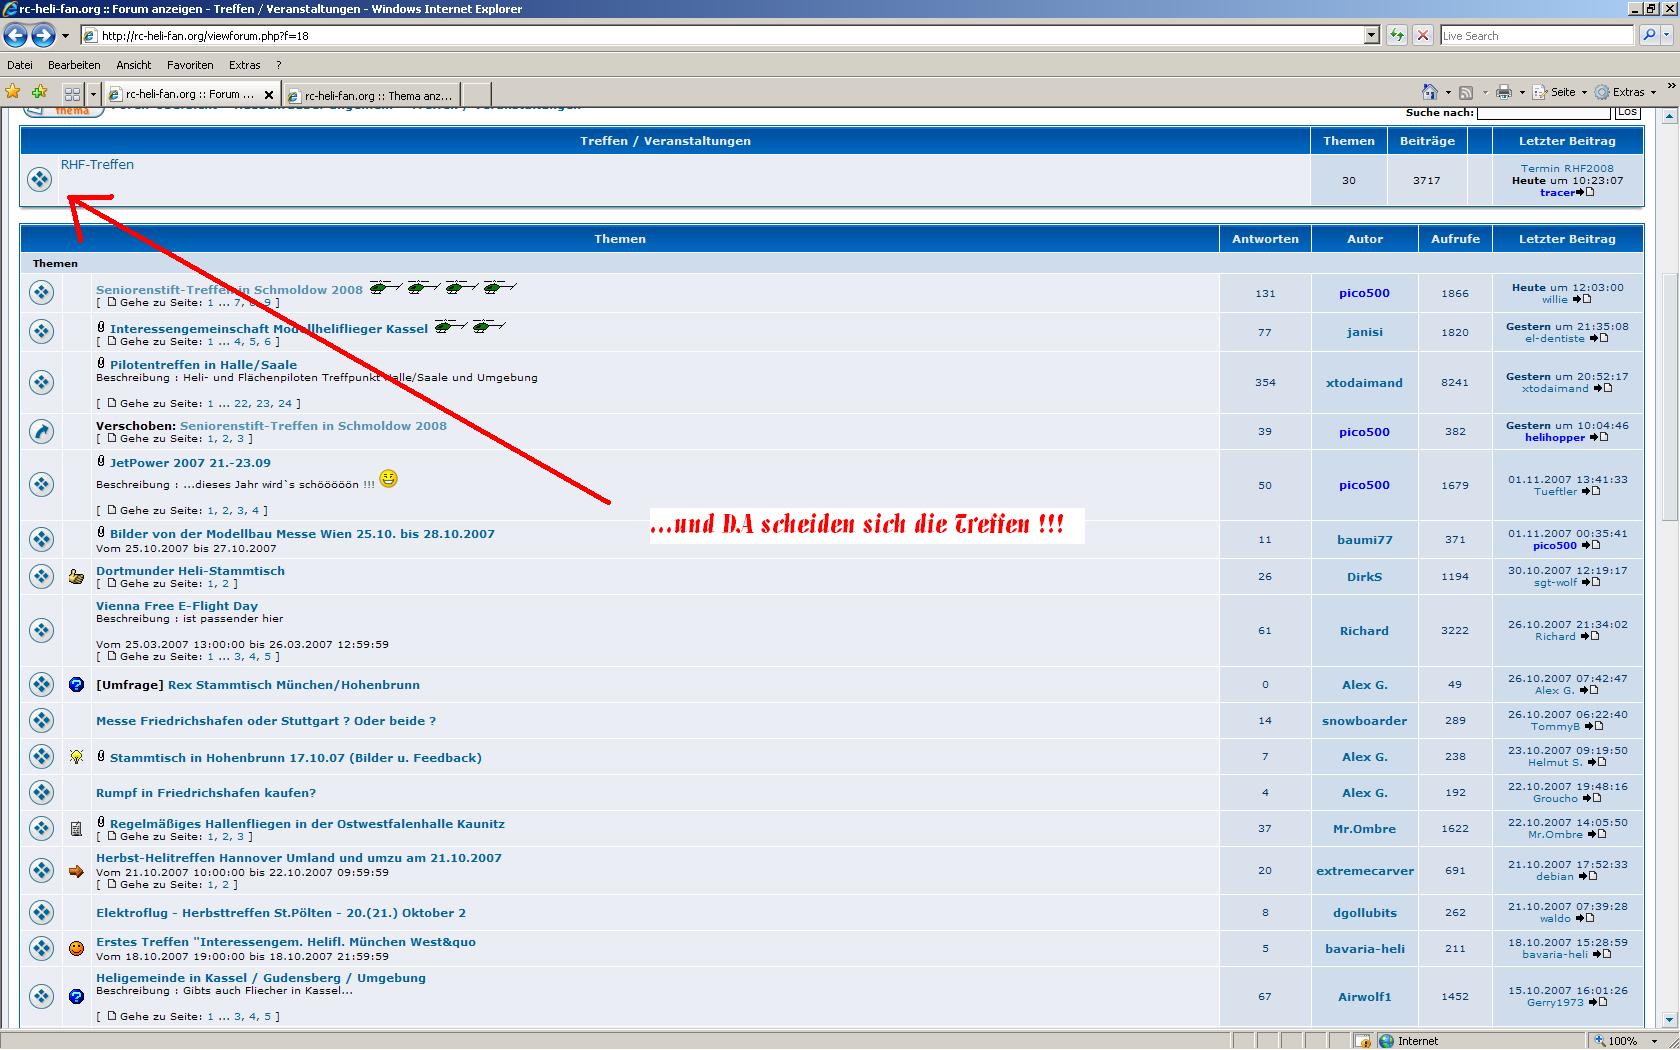Open the Extras gear command menu
Screen dimensions: 1680x1050
pos(1626,92)
